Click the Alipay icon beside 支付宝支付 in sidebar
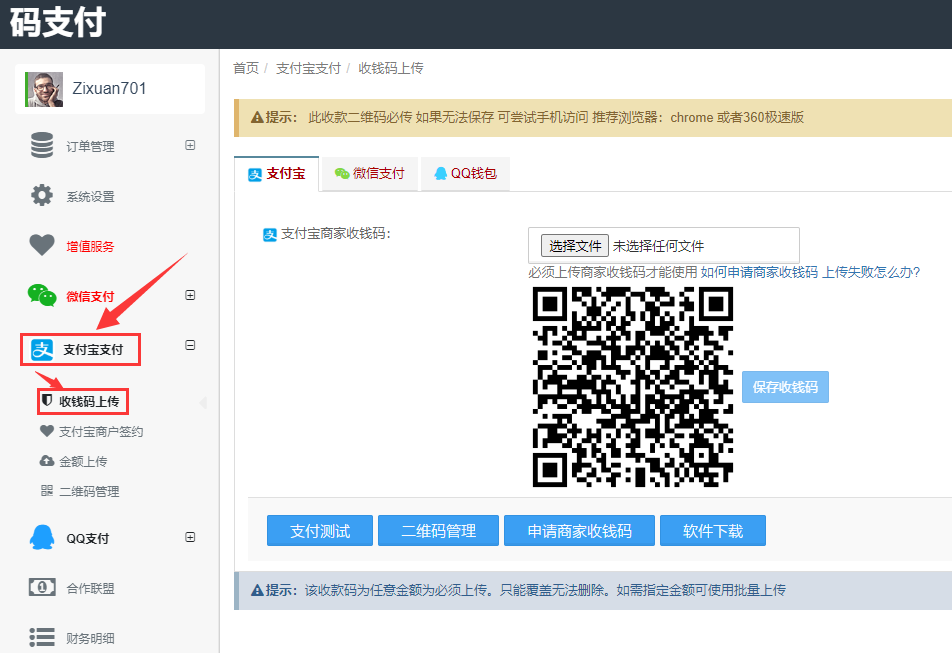The image size is (952, 653). point(42,350)
